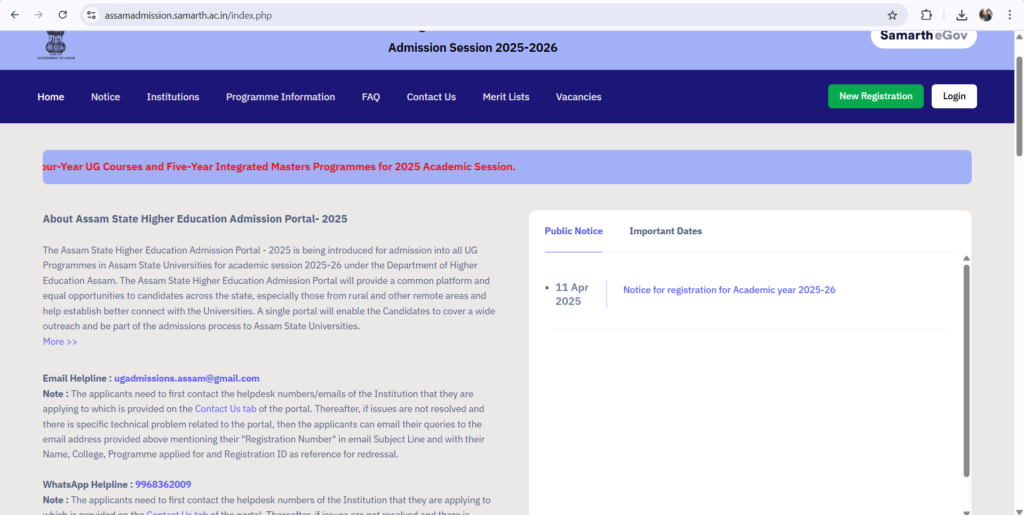Click Contact Us tab link in email note
The image size is (1024, 515).
(x=225, y=409)
